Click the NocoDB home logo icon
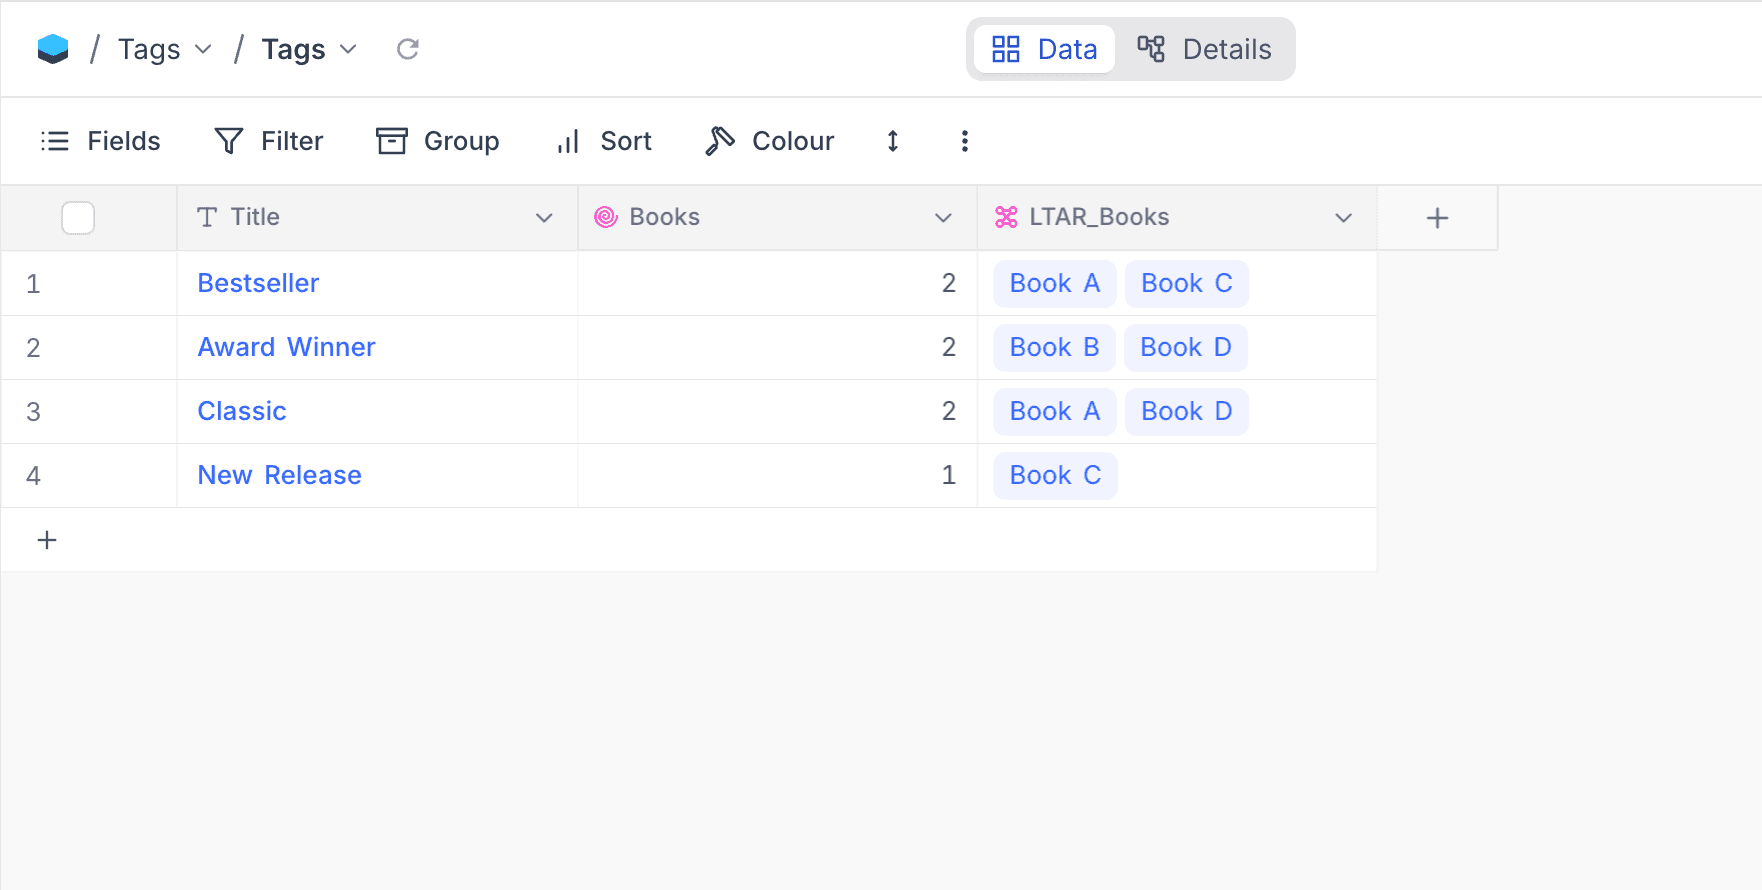 tap(53, 49)
